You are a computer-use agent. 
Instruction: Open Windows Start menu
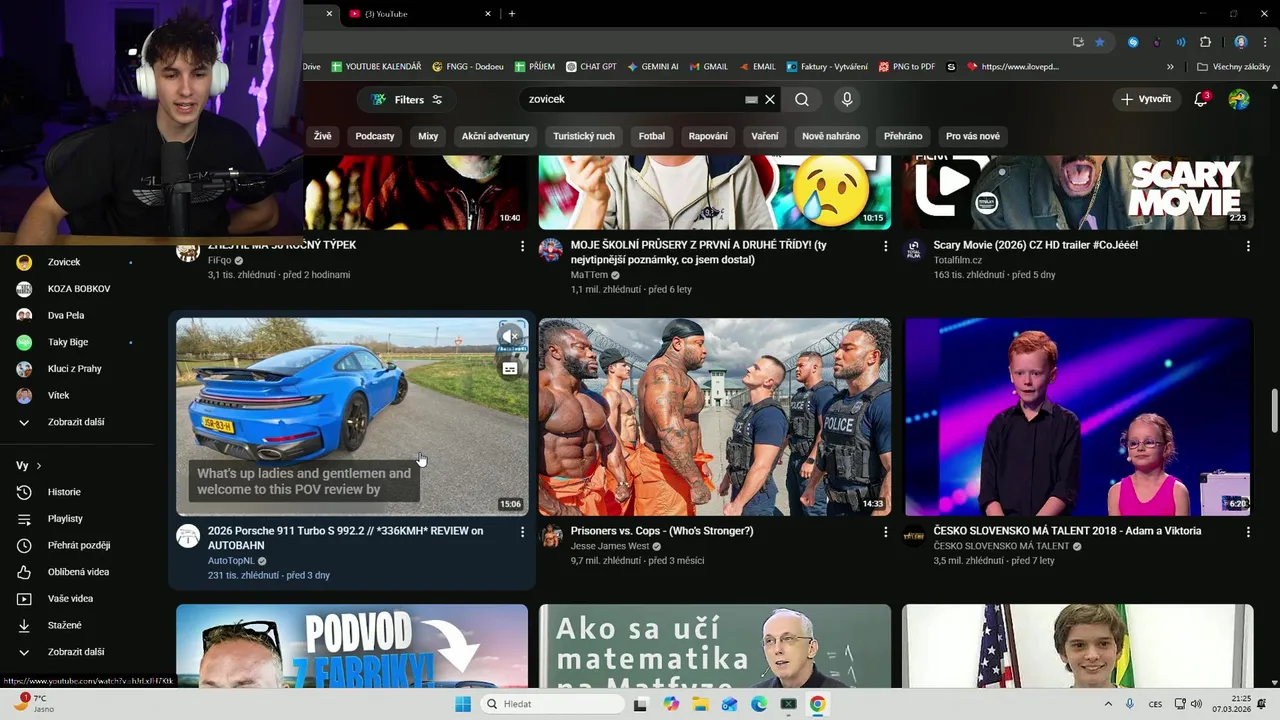pyautogui.click(x=463, y=704)
